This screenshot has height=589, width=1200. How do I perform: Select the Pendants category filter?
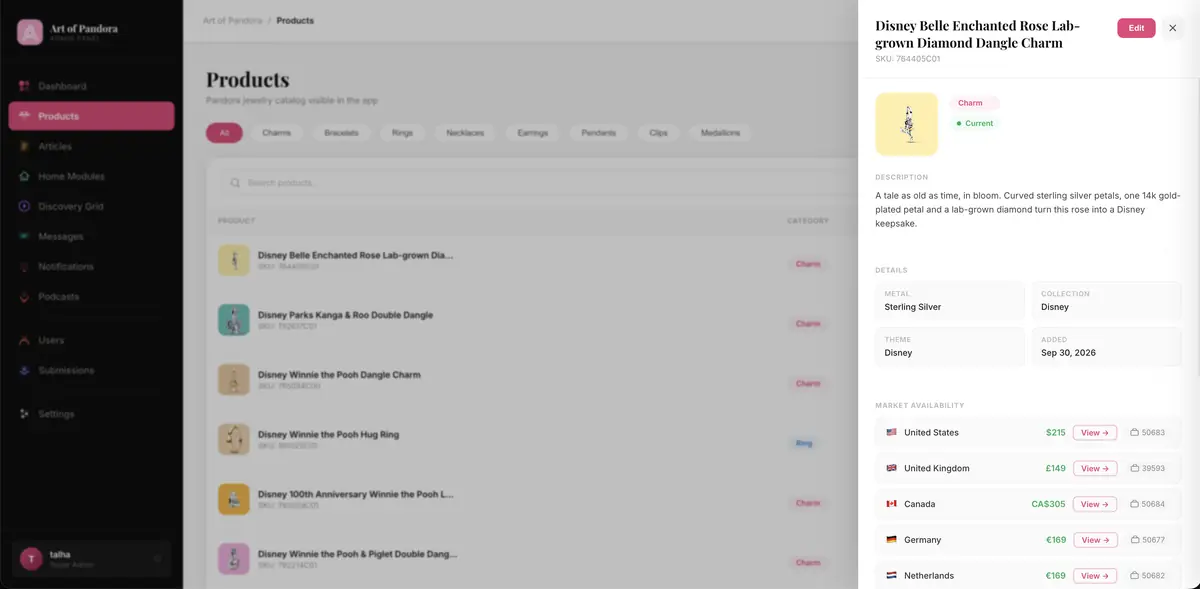(599, 133)
